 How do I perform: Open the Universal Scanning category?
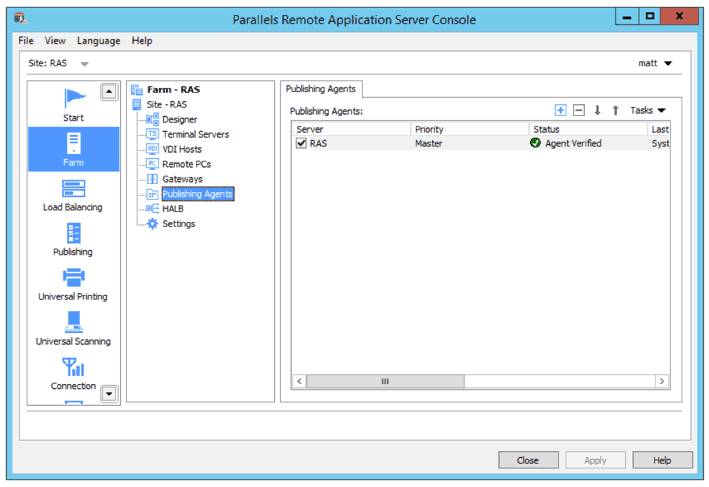(x=73, y=329)
